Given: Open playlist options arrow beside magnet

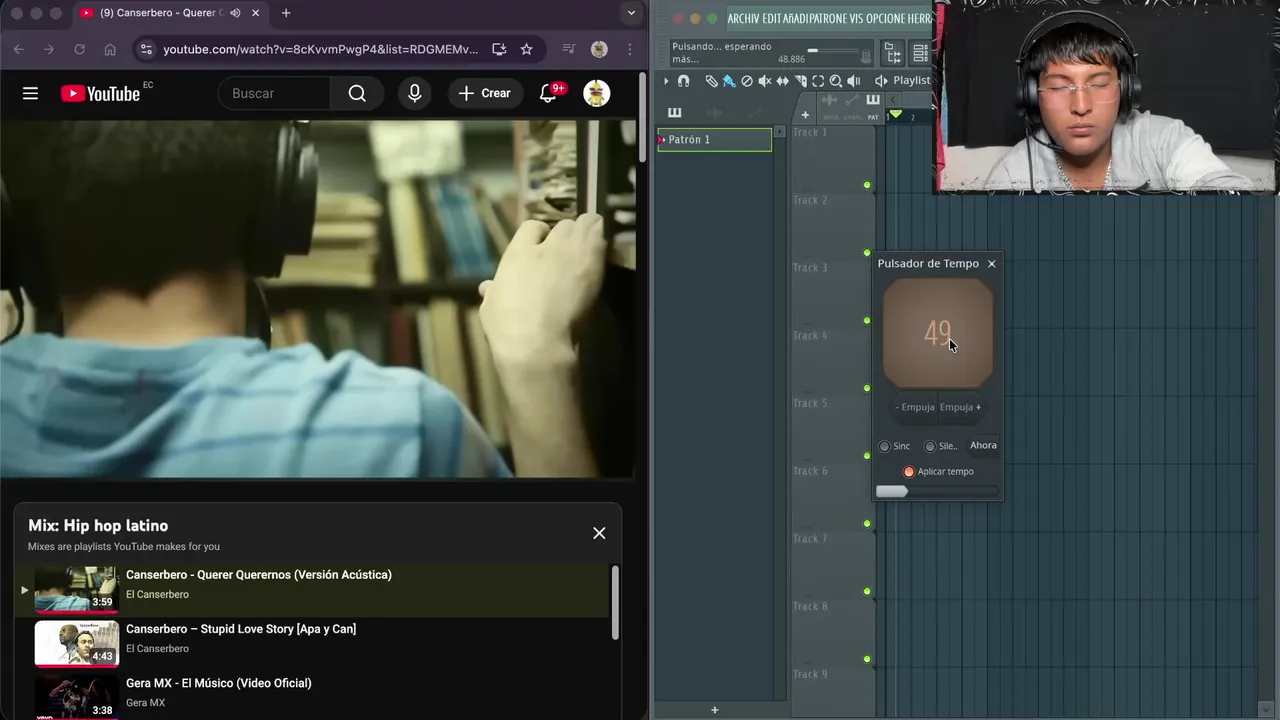Looking at the screenshot, I should pyautogui.click(x=666, y=81).
